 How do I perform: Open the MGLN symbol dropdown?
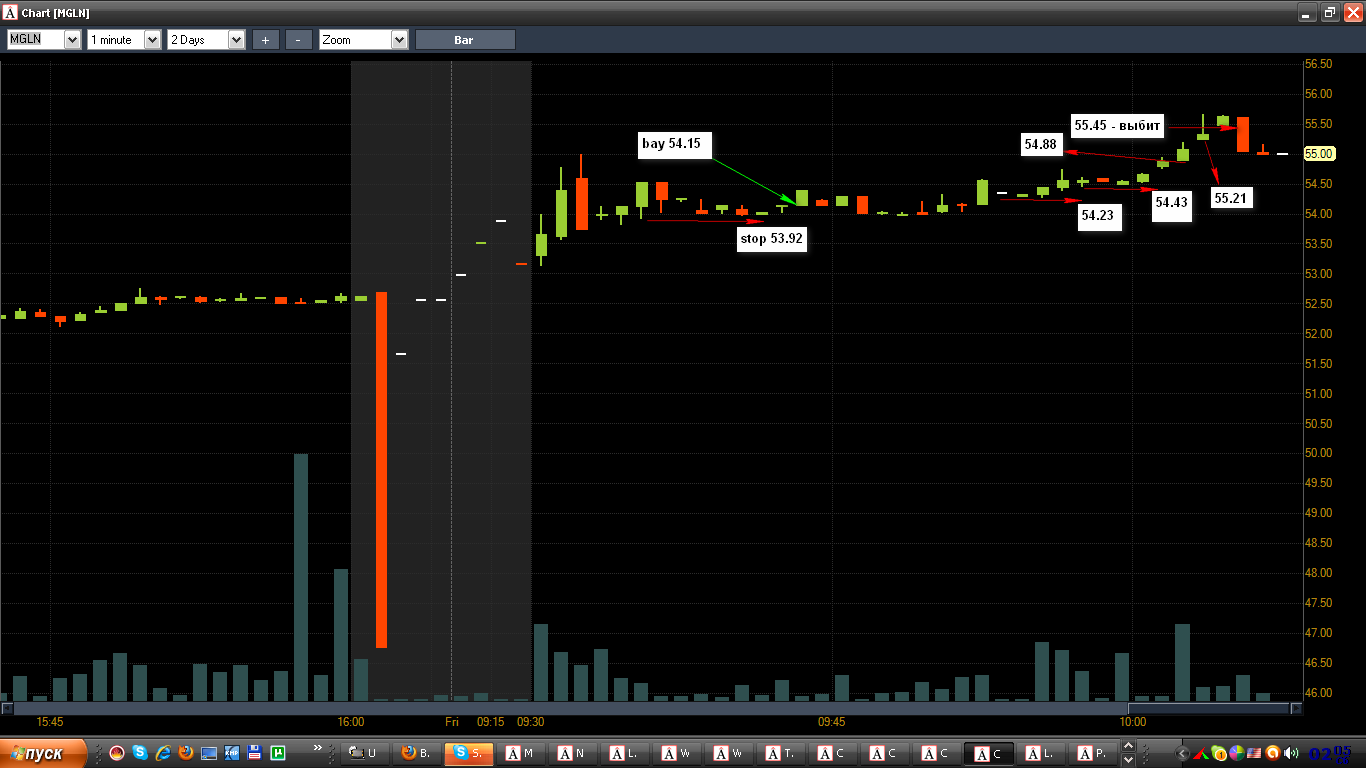[44, 40]
